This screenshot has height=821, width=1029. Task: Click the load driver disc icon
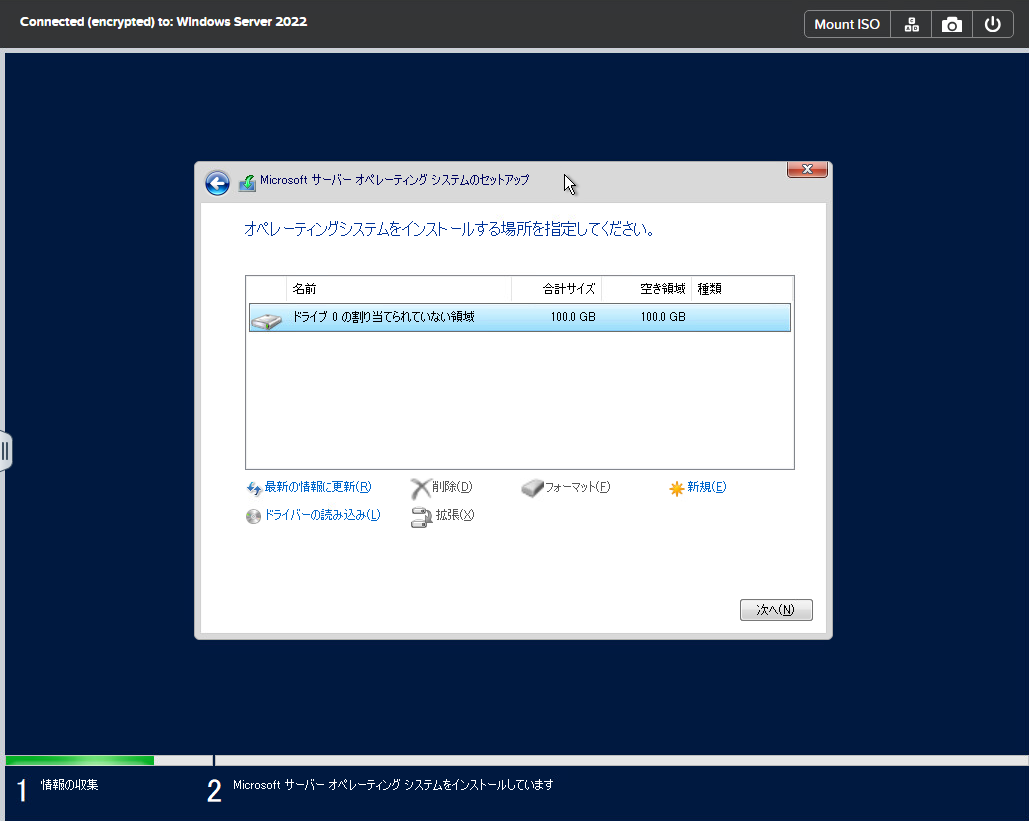click(x=253, y=516)
